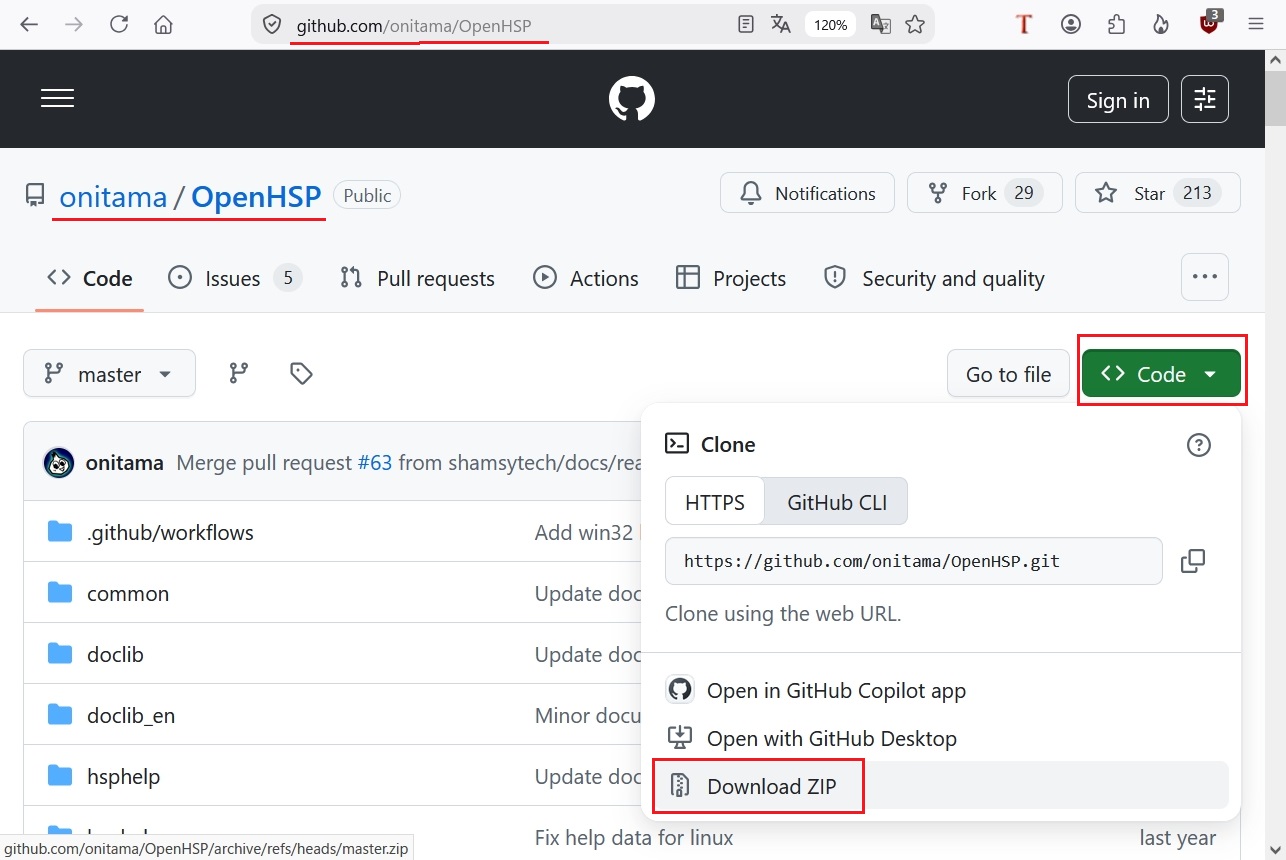Click the Sign in button
This screenshot has height=860, width=1286.
point(1118,99)
